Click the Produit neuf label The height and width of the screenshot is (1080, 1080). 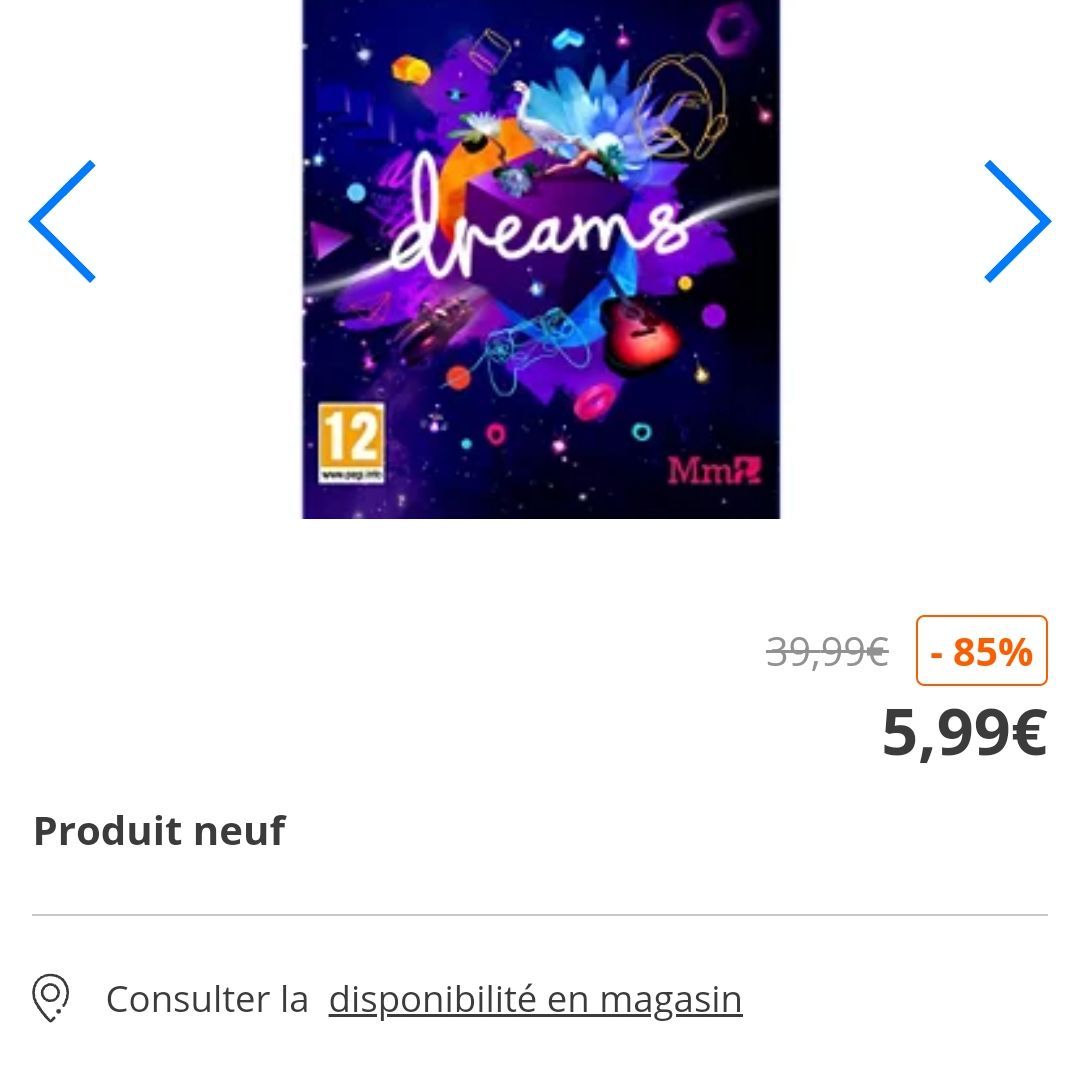tap(159, 831)
